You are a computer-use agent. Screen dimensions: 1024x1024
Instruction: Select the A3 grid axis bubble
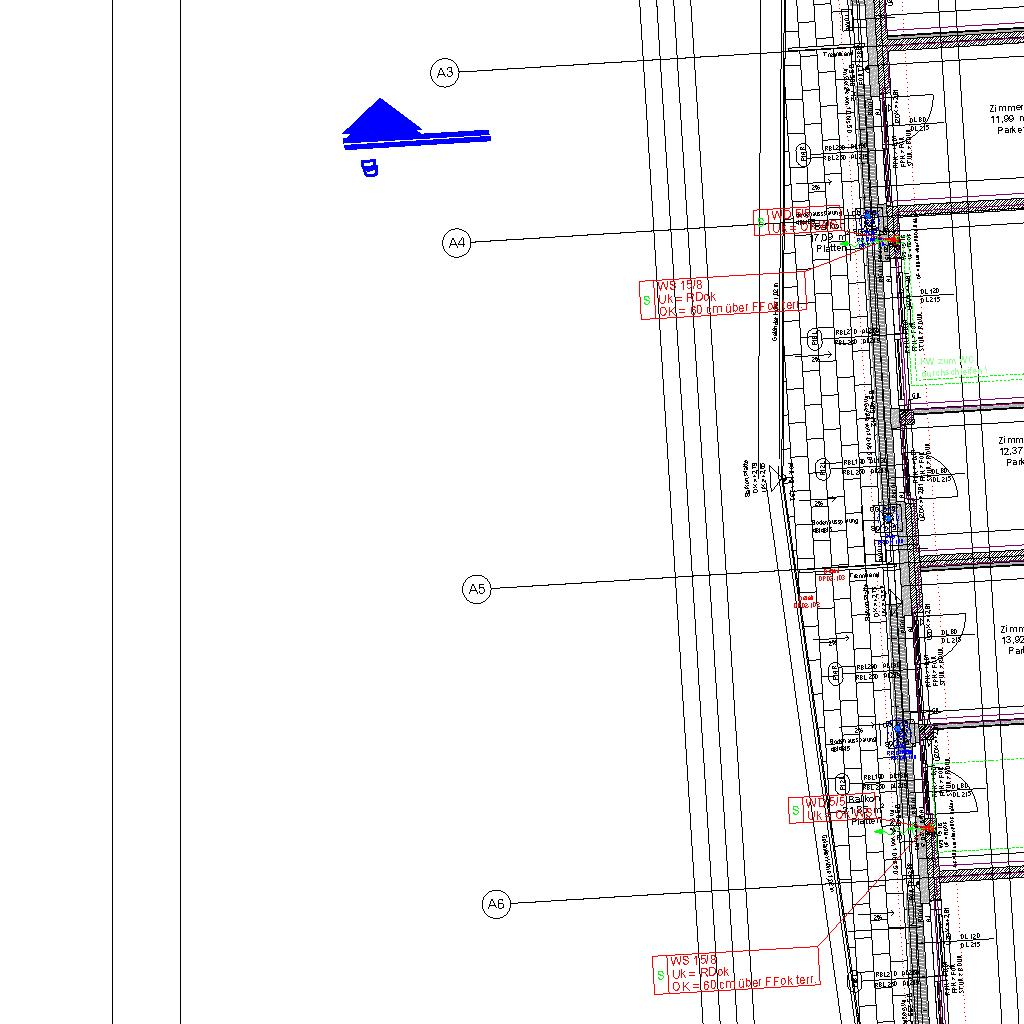coord(445,72)
